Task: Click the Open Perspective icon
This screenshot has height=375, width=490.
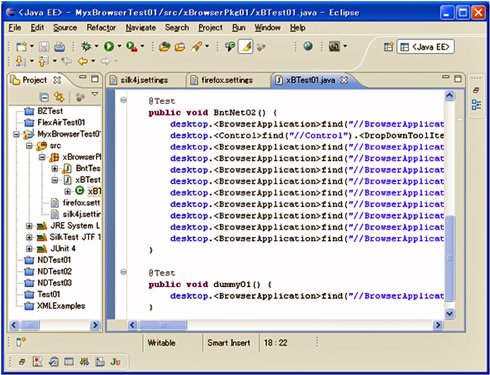Action: [x=388, y=47]
